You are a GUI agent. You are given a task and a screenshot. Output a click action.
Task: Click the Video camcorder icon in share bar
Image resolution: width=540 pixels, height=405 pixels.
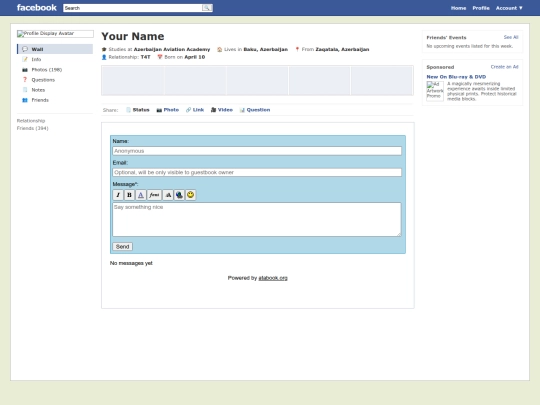(x=214, y=110)
